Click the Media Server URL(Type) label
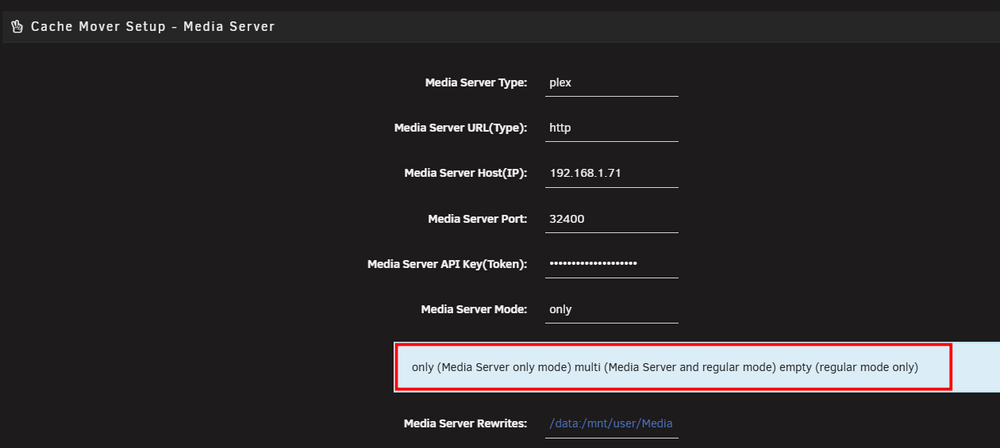Image resolution: width=1000 pixels, height=448 pixels. pos(460,128)
